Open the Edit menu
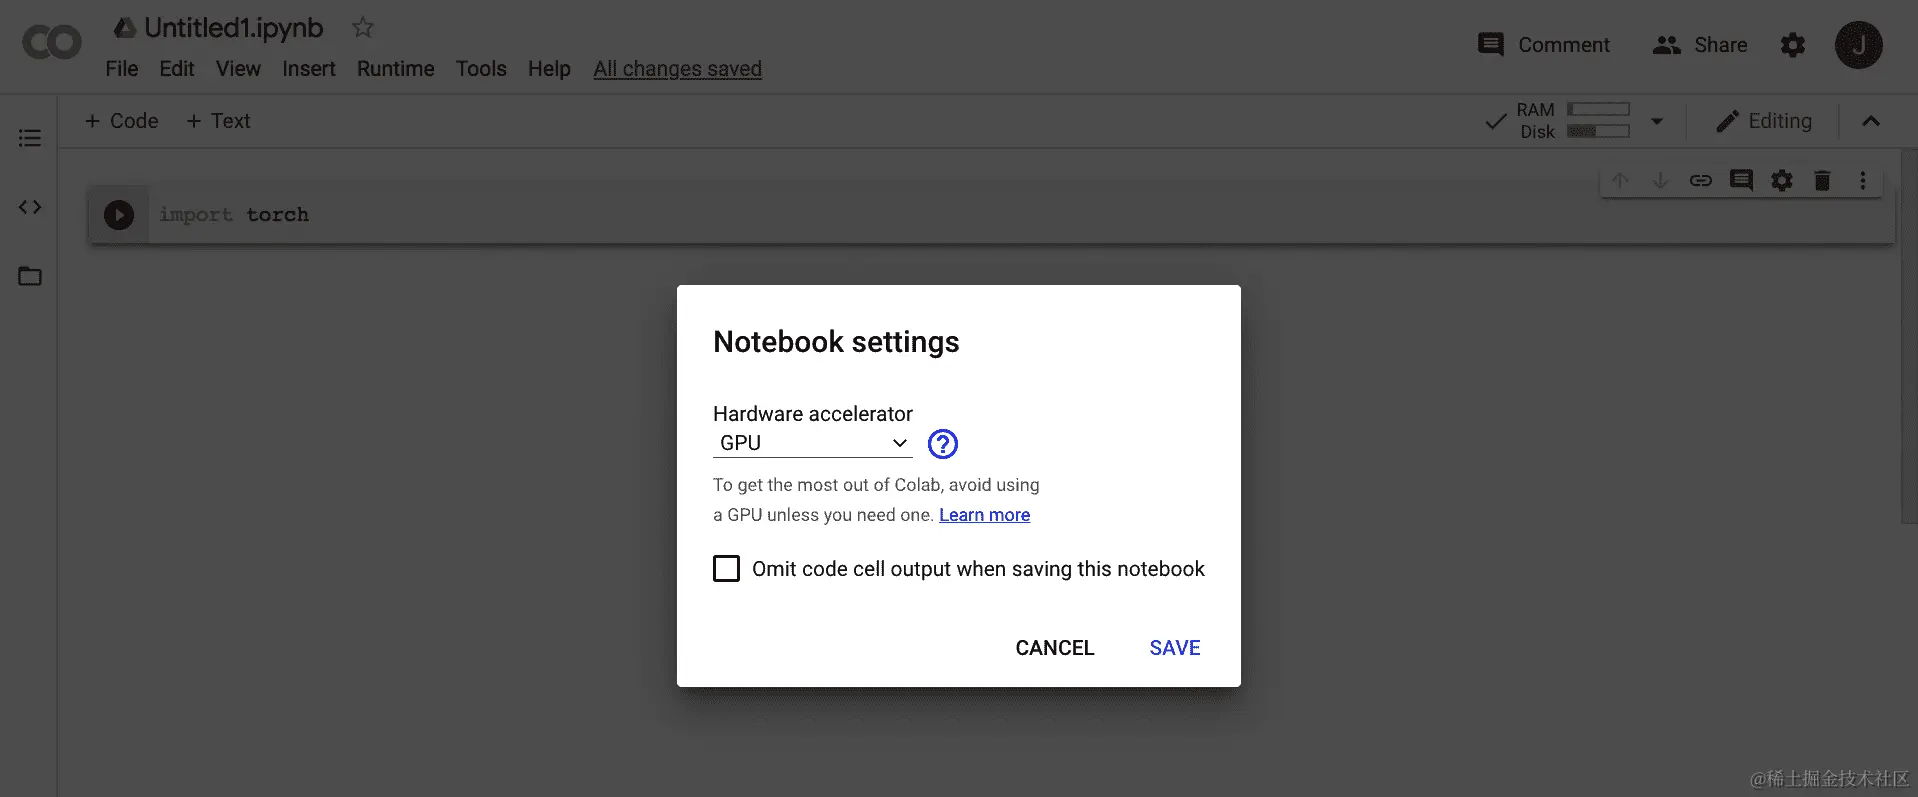Image resolution: width=1918 pixels, height=797 pixels. click(x=177, y=69)
